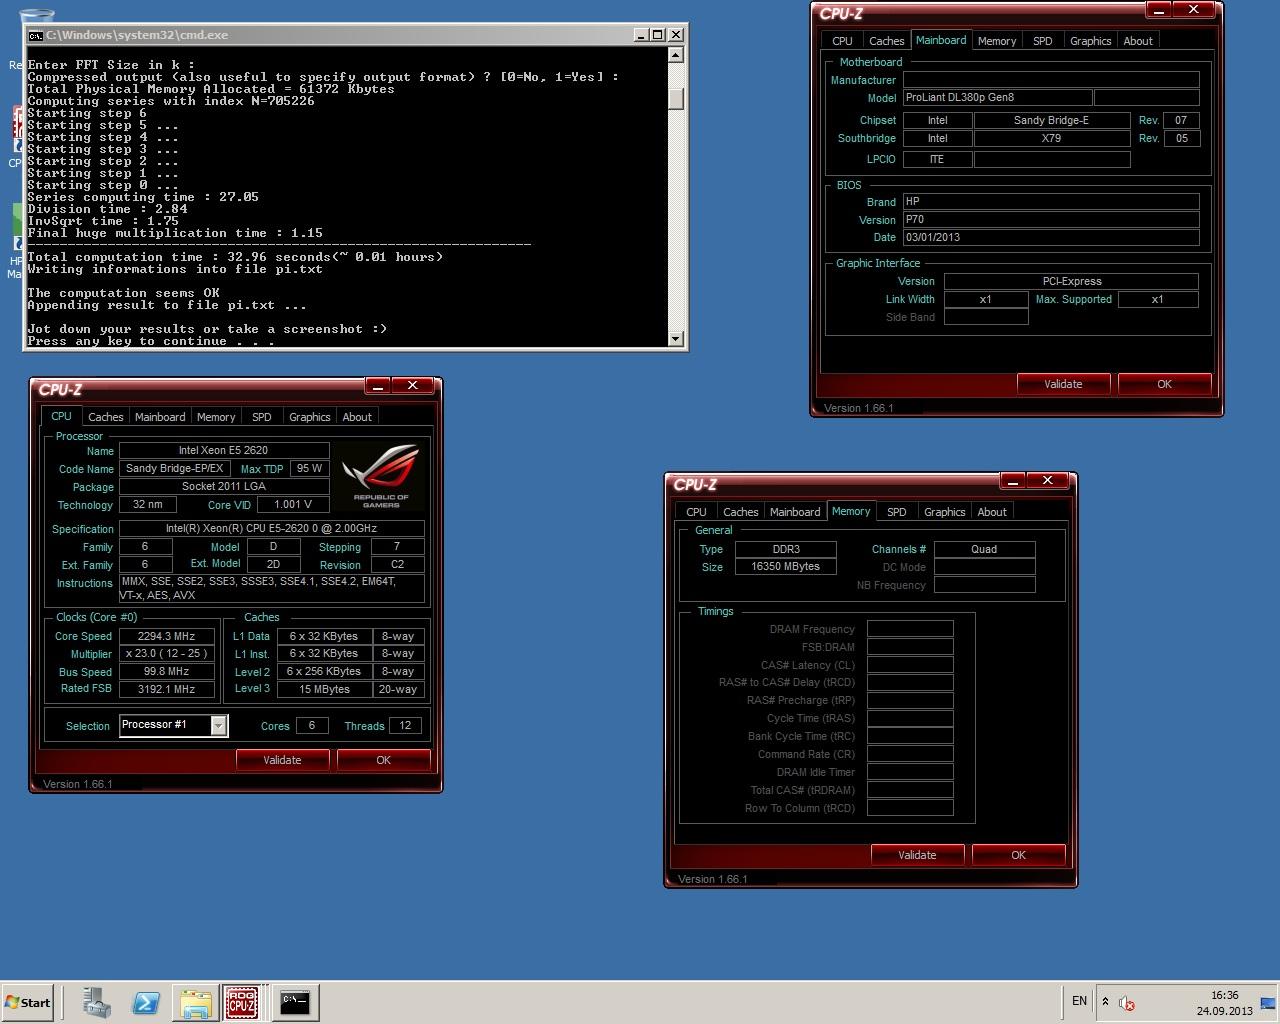
Task: Select SPD tab in Memory window
Action: tap(897, 512)
